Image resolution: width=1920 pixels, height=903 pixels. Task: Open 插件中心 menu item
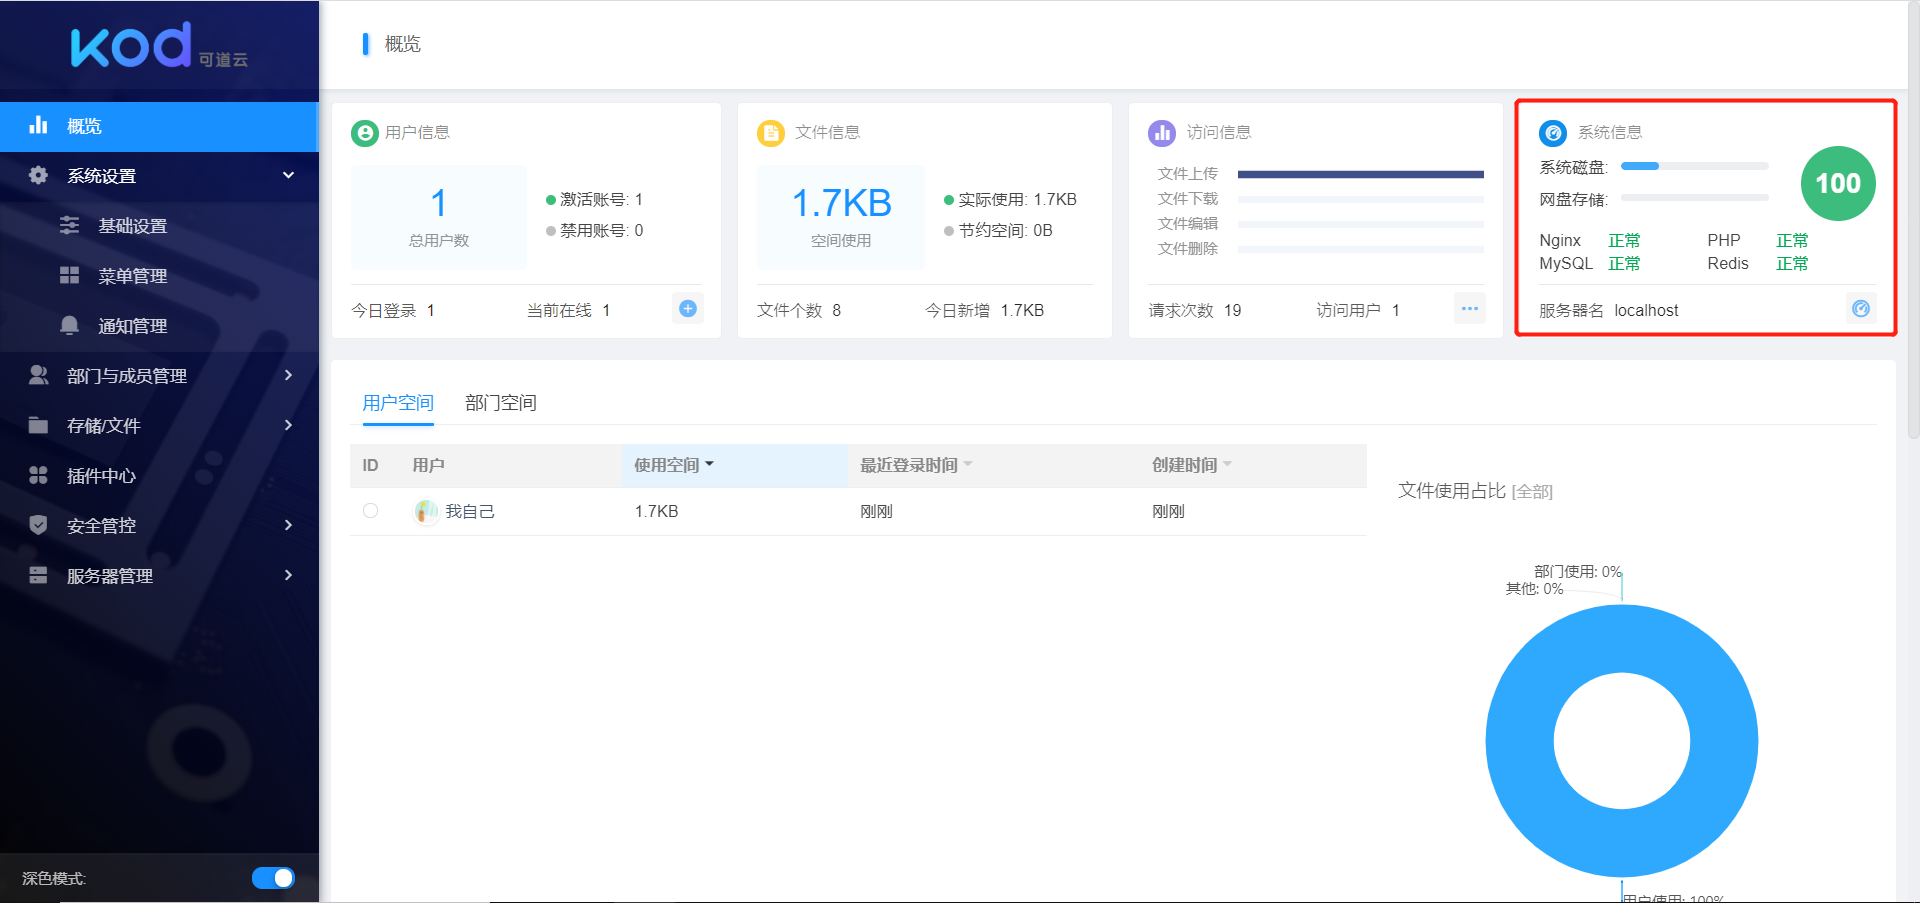[x=159, y=476]
